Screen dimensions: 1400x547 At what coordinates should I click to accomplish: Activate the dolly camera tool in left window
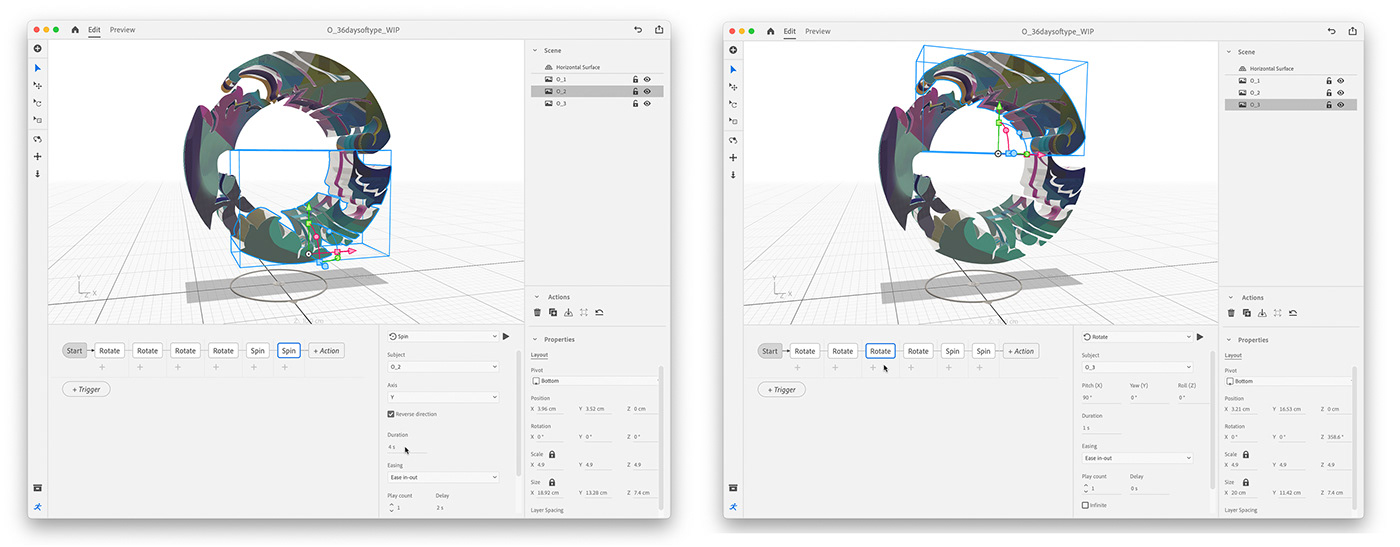pyautogui.click(x=38, y=173)
